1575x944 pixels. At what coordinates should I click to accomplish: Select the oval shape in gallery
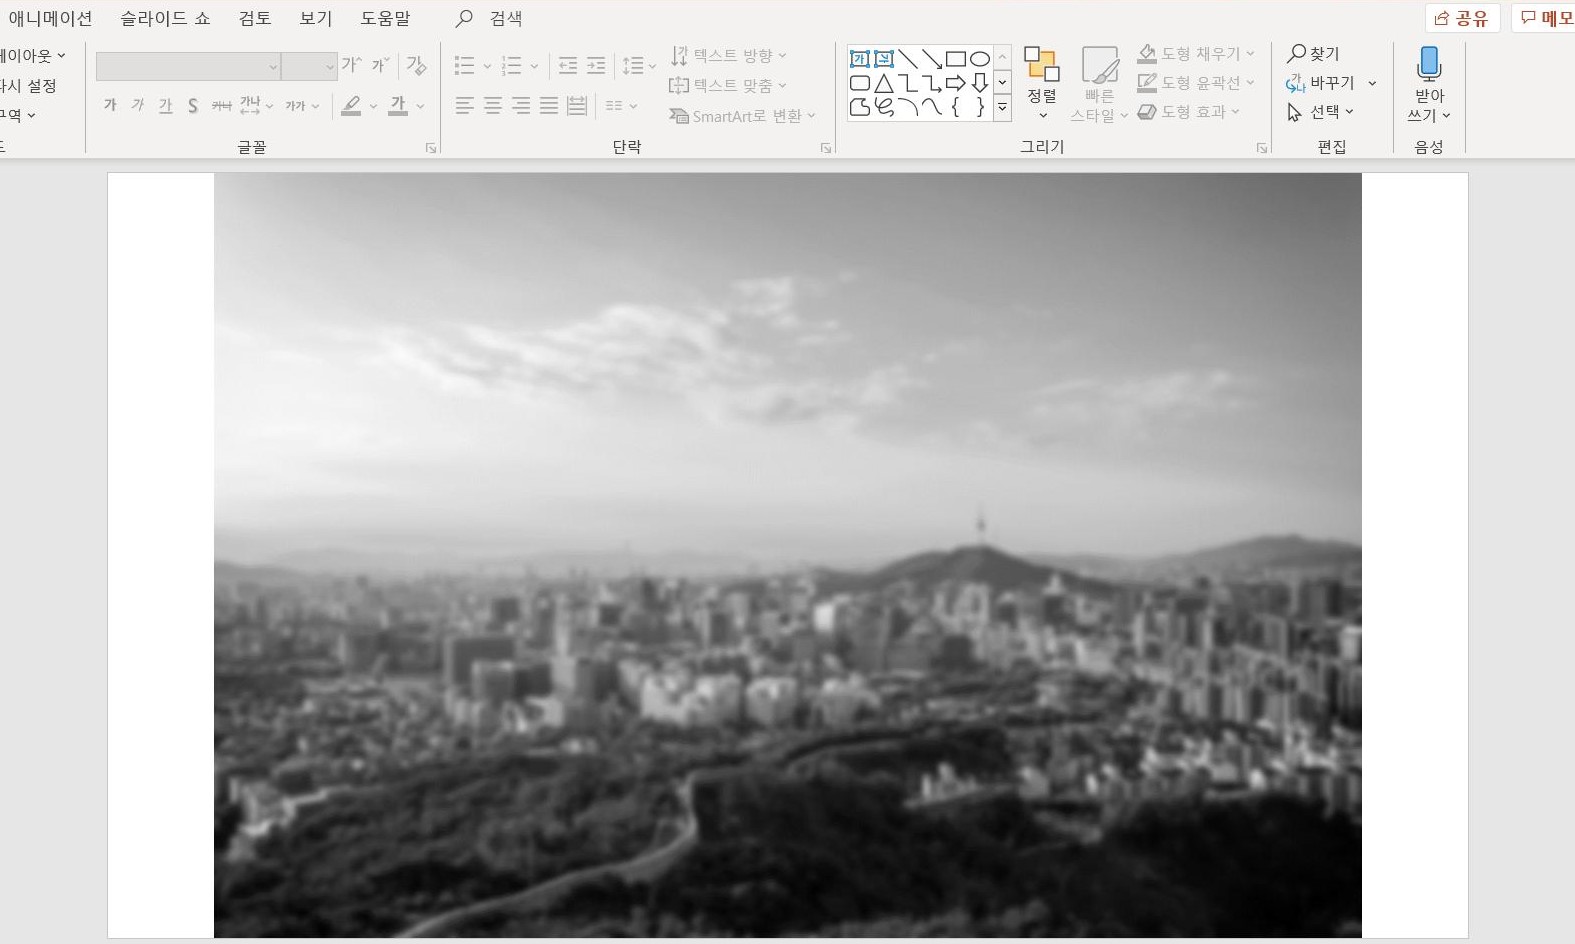(x=980, y=59)
